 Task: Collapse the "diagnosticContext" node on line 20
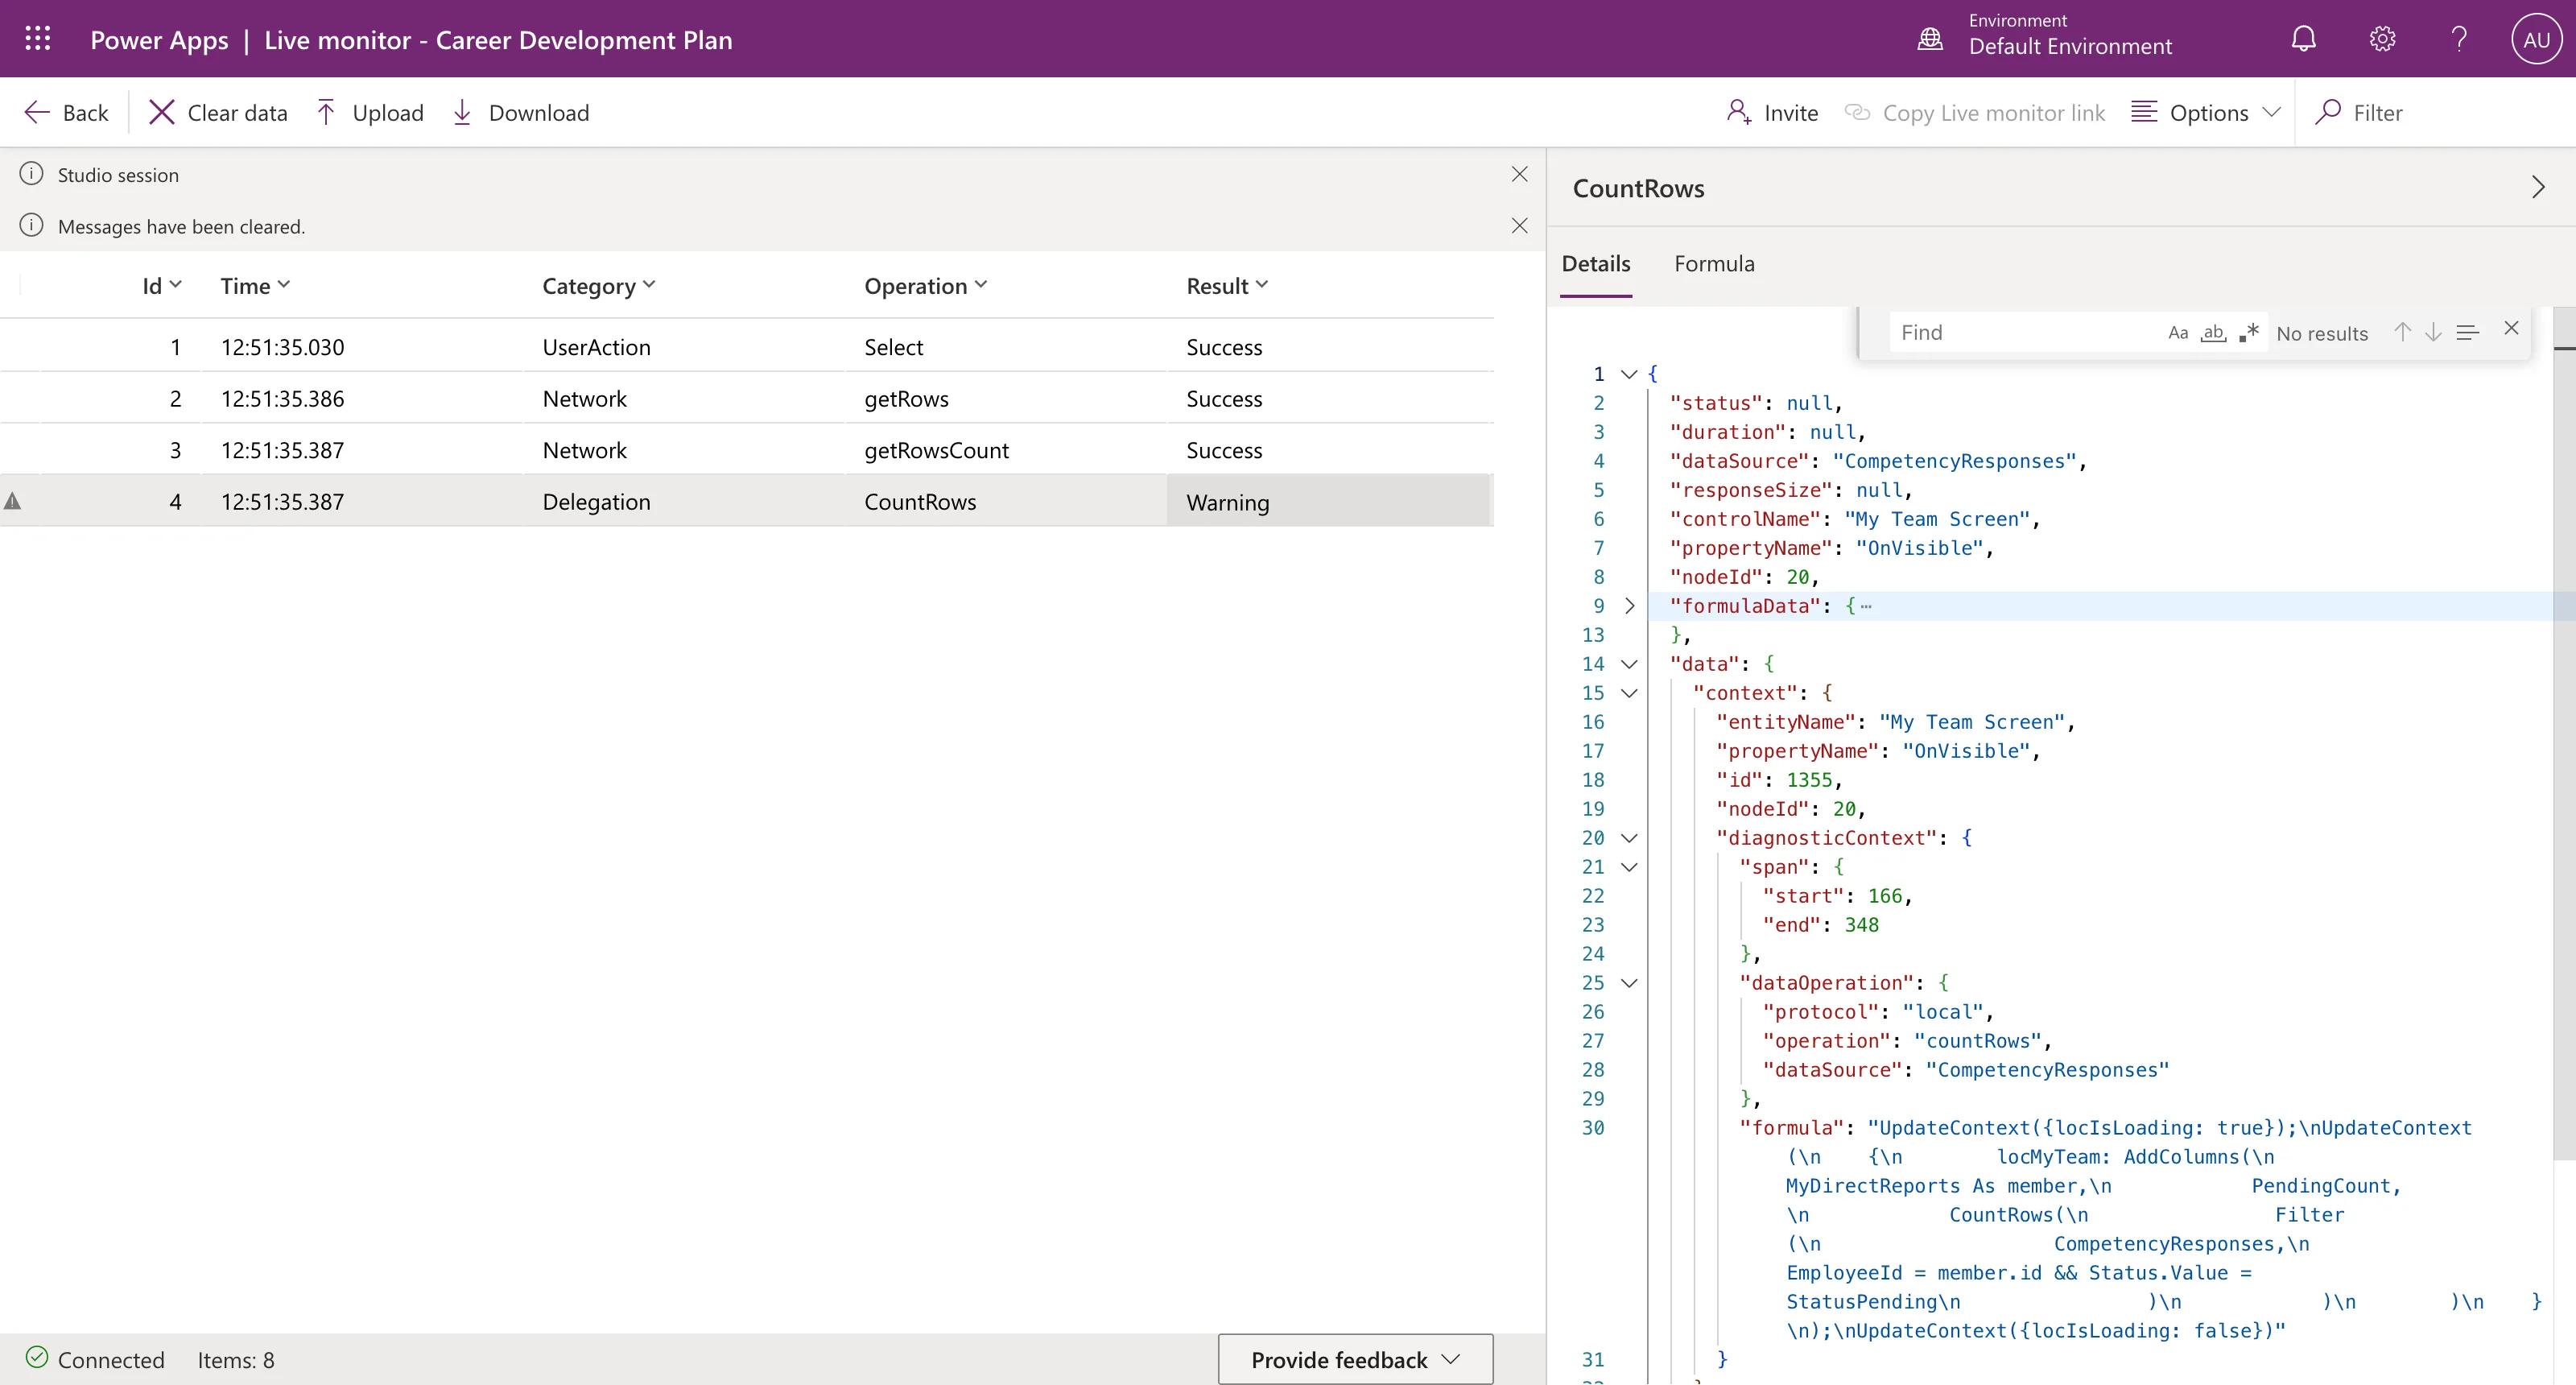pyautogui.click(x=1629, y=838)
